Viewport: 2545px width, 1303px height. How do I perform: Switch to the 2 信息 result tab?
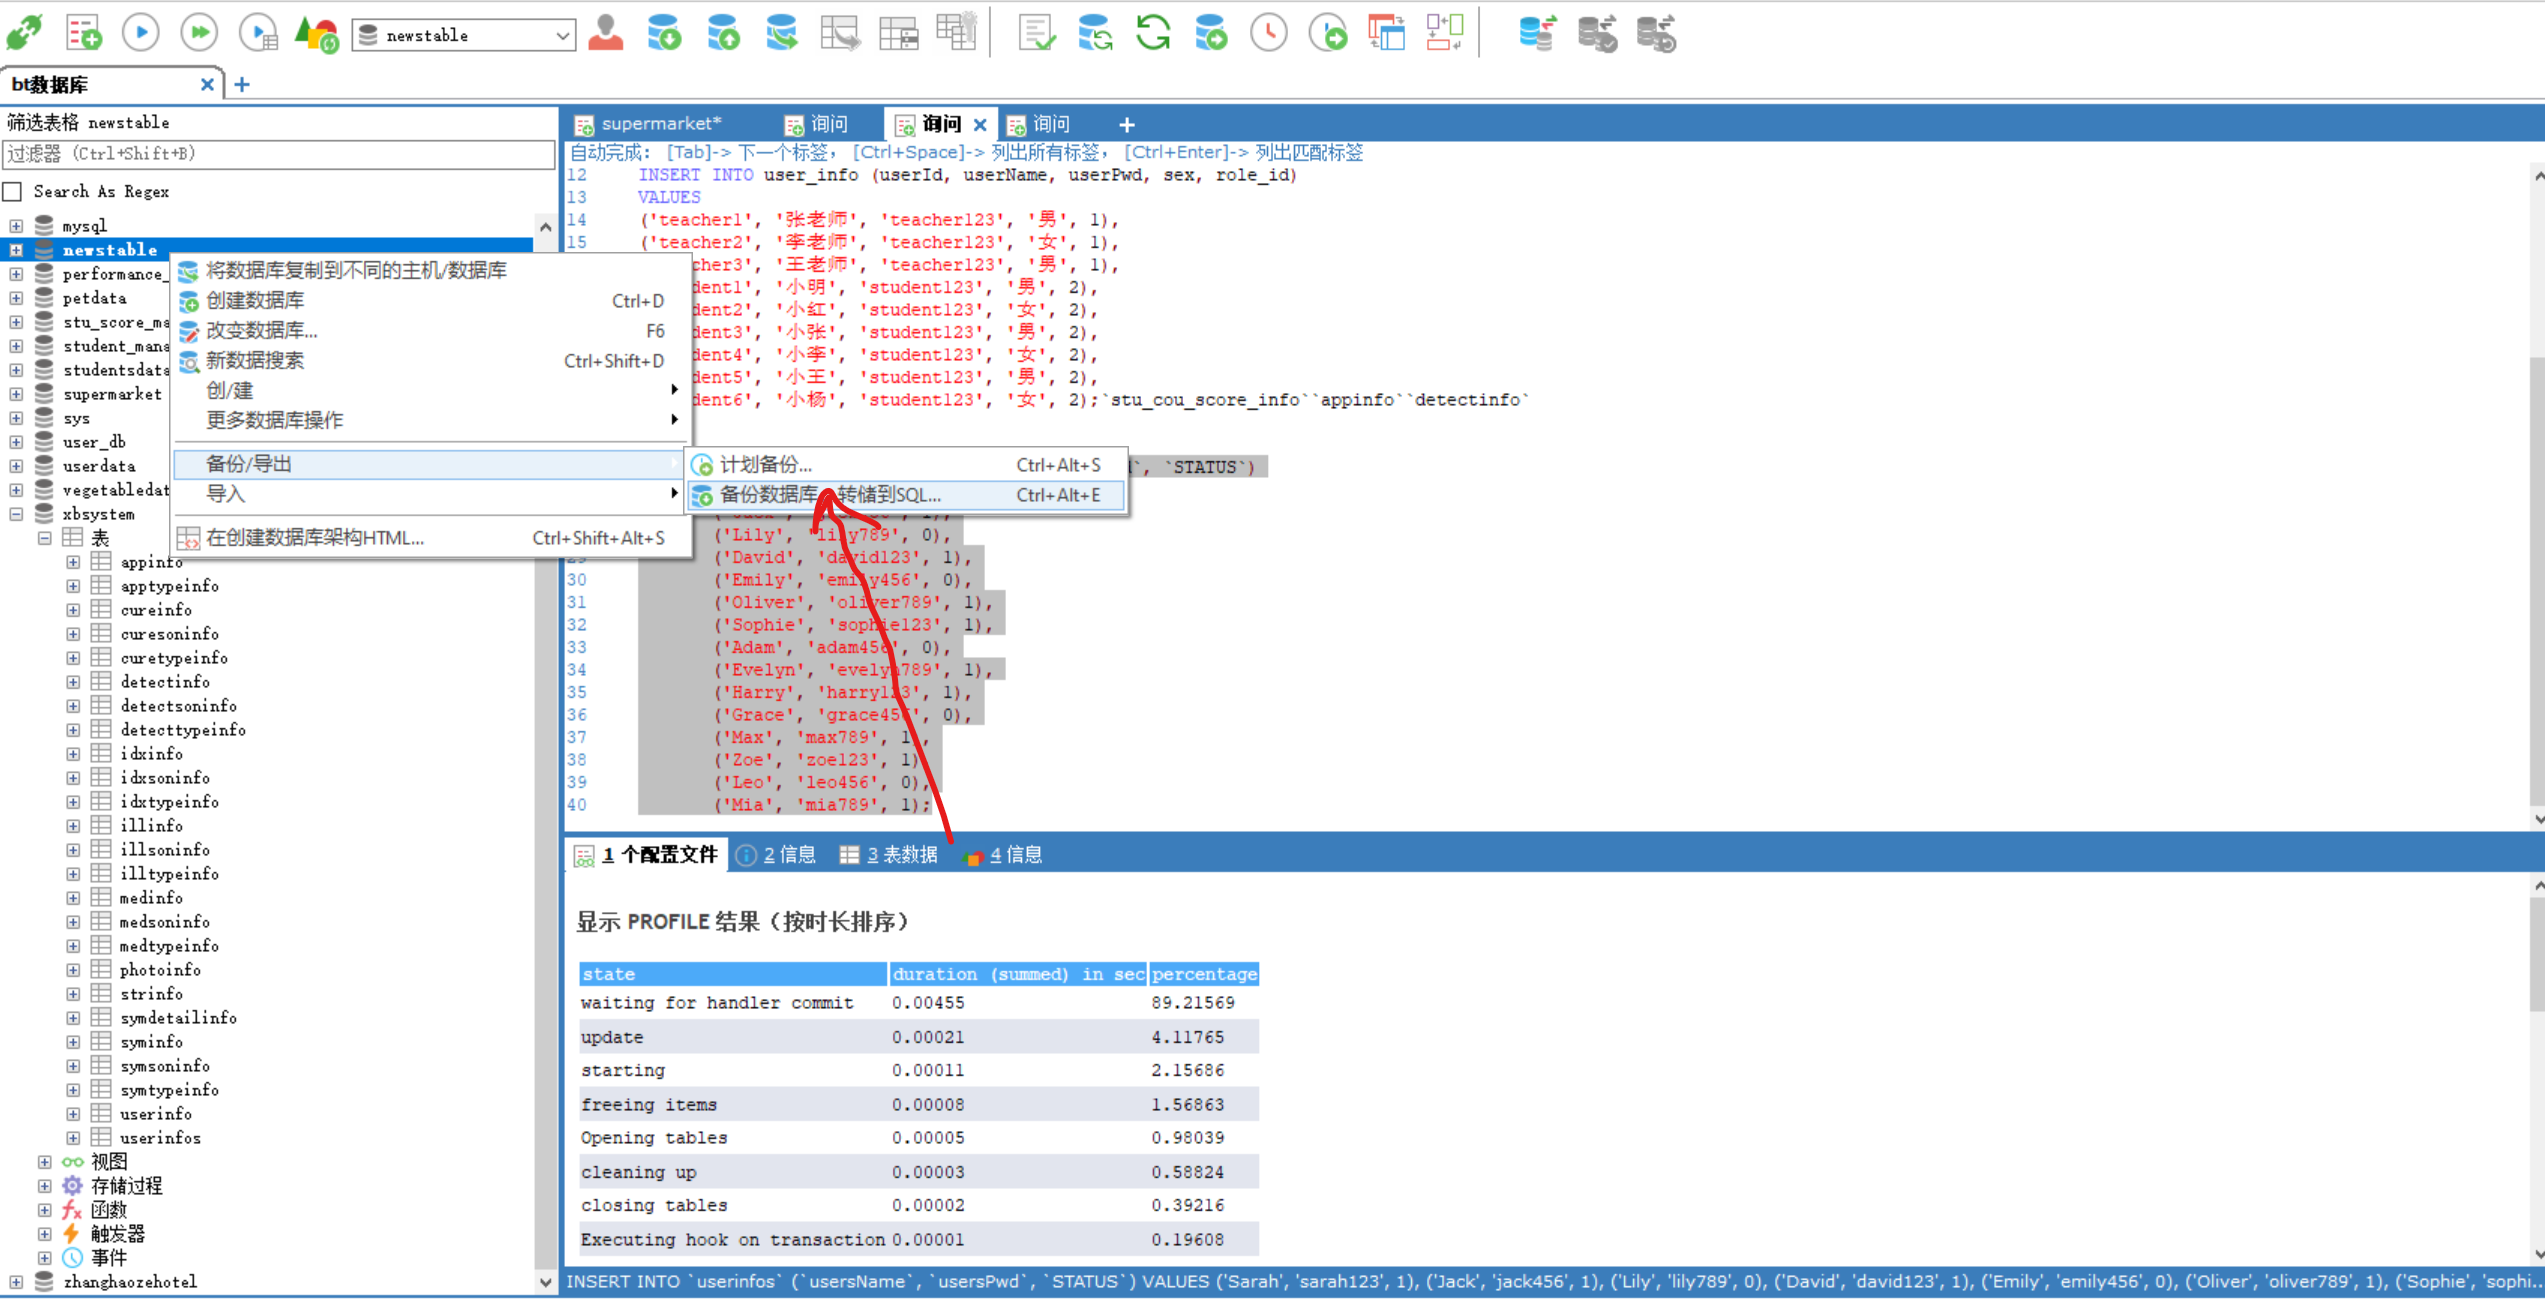click(776, 855)
